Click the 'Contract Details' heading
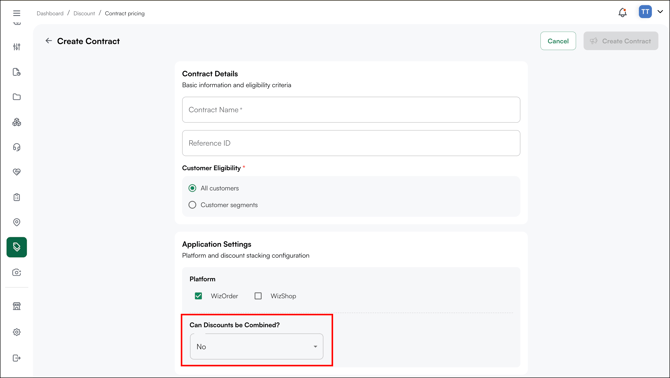Viewport: 670px width, 378px height. coord(210,73)
